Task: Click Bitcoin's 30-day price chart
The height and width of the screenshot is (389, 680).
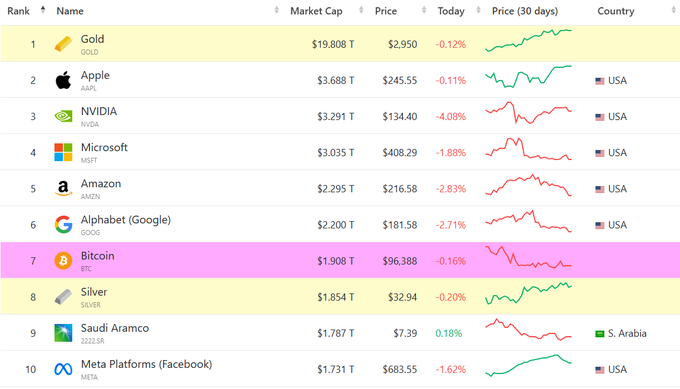Action: point(528,257)
